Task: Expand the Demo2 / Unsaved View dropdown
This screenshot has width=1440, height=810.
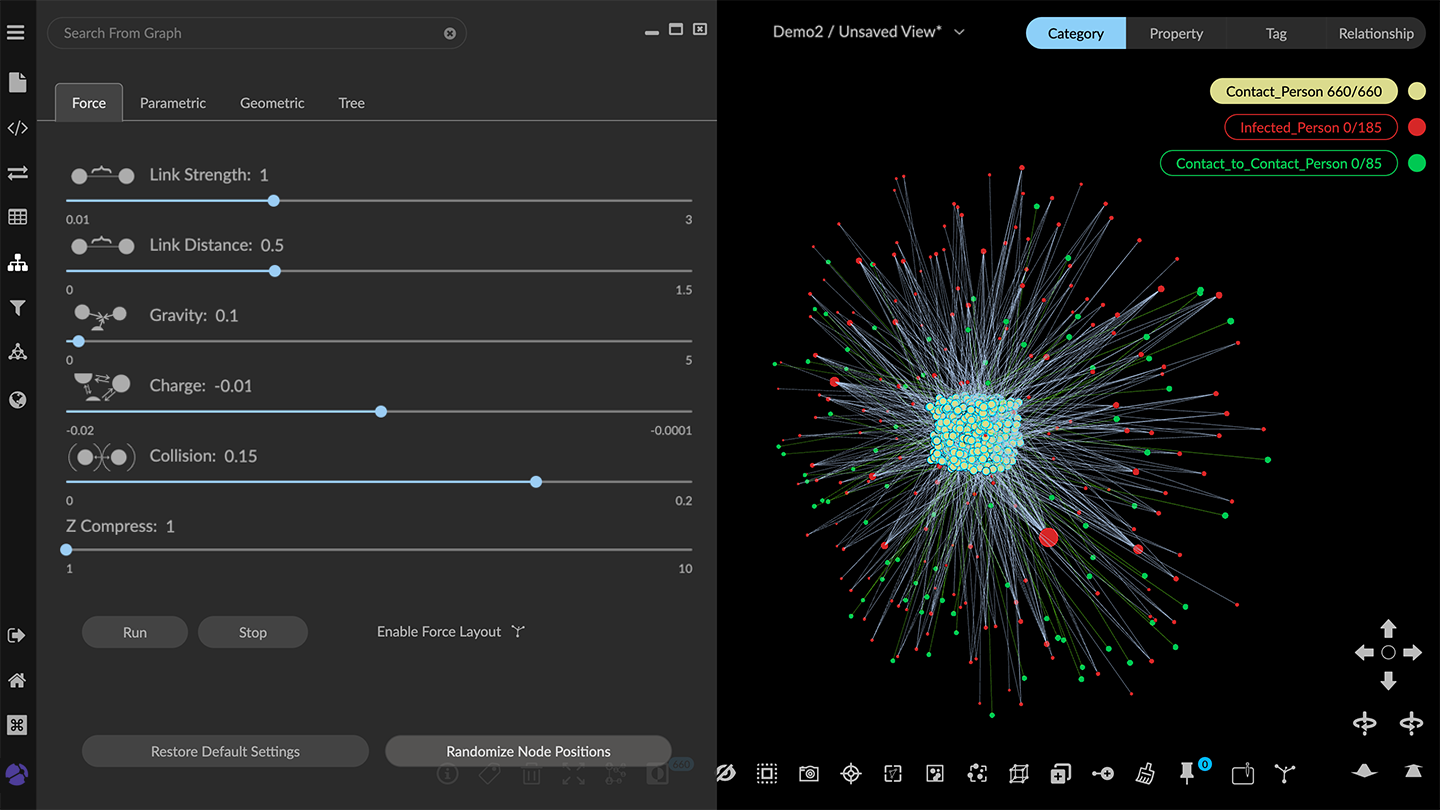Action: [959, 32]
